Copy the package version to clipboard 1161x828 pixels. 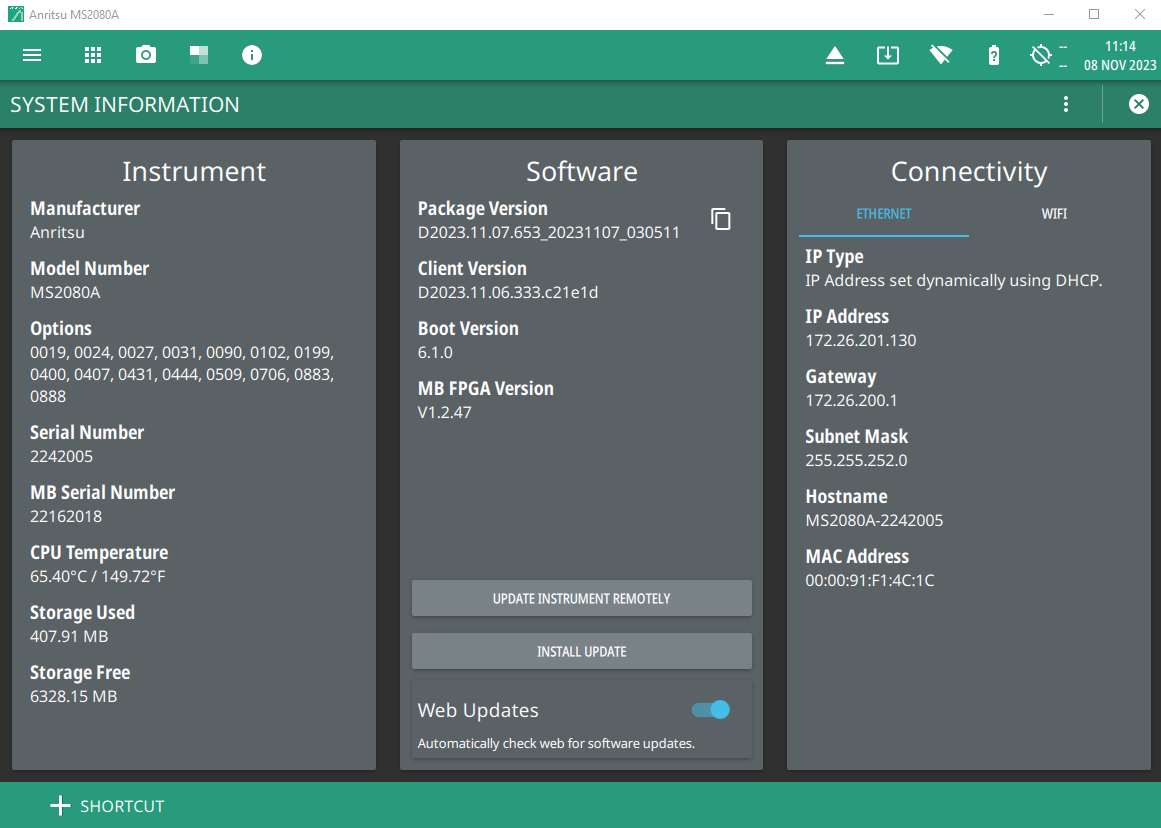pos(721,220)
